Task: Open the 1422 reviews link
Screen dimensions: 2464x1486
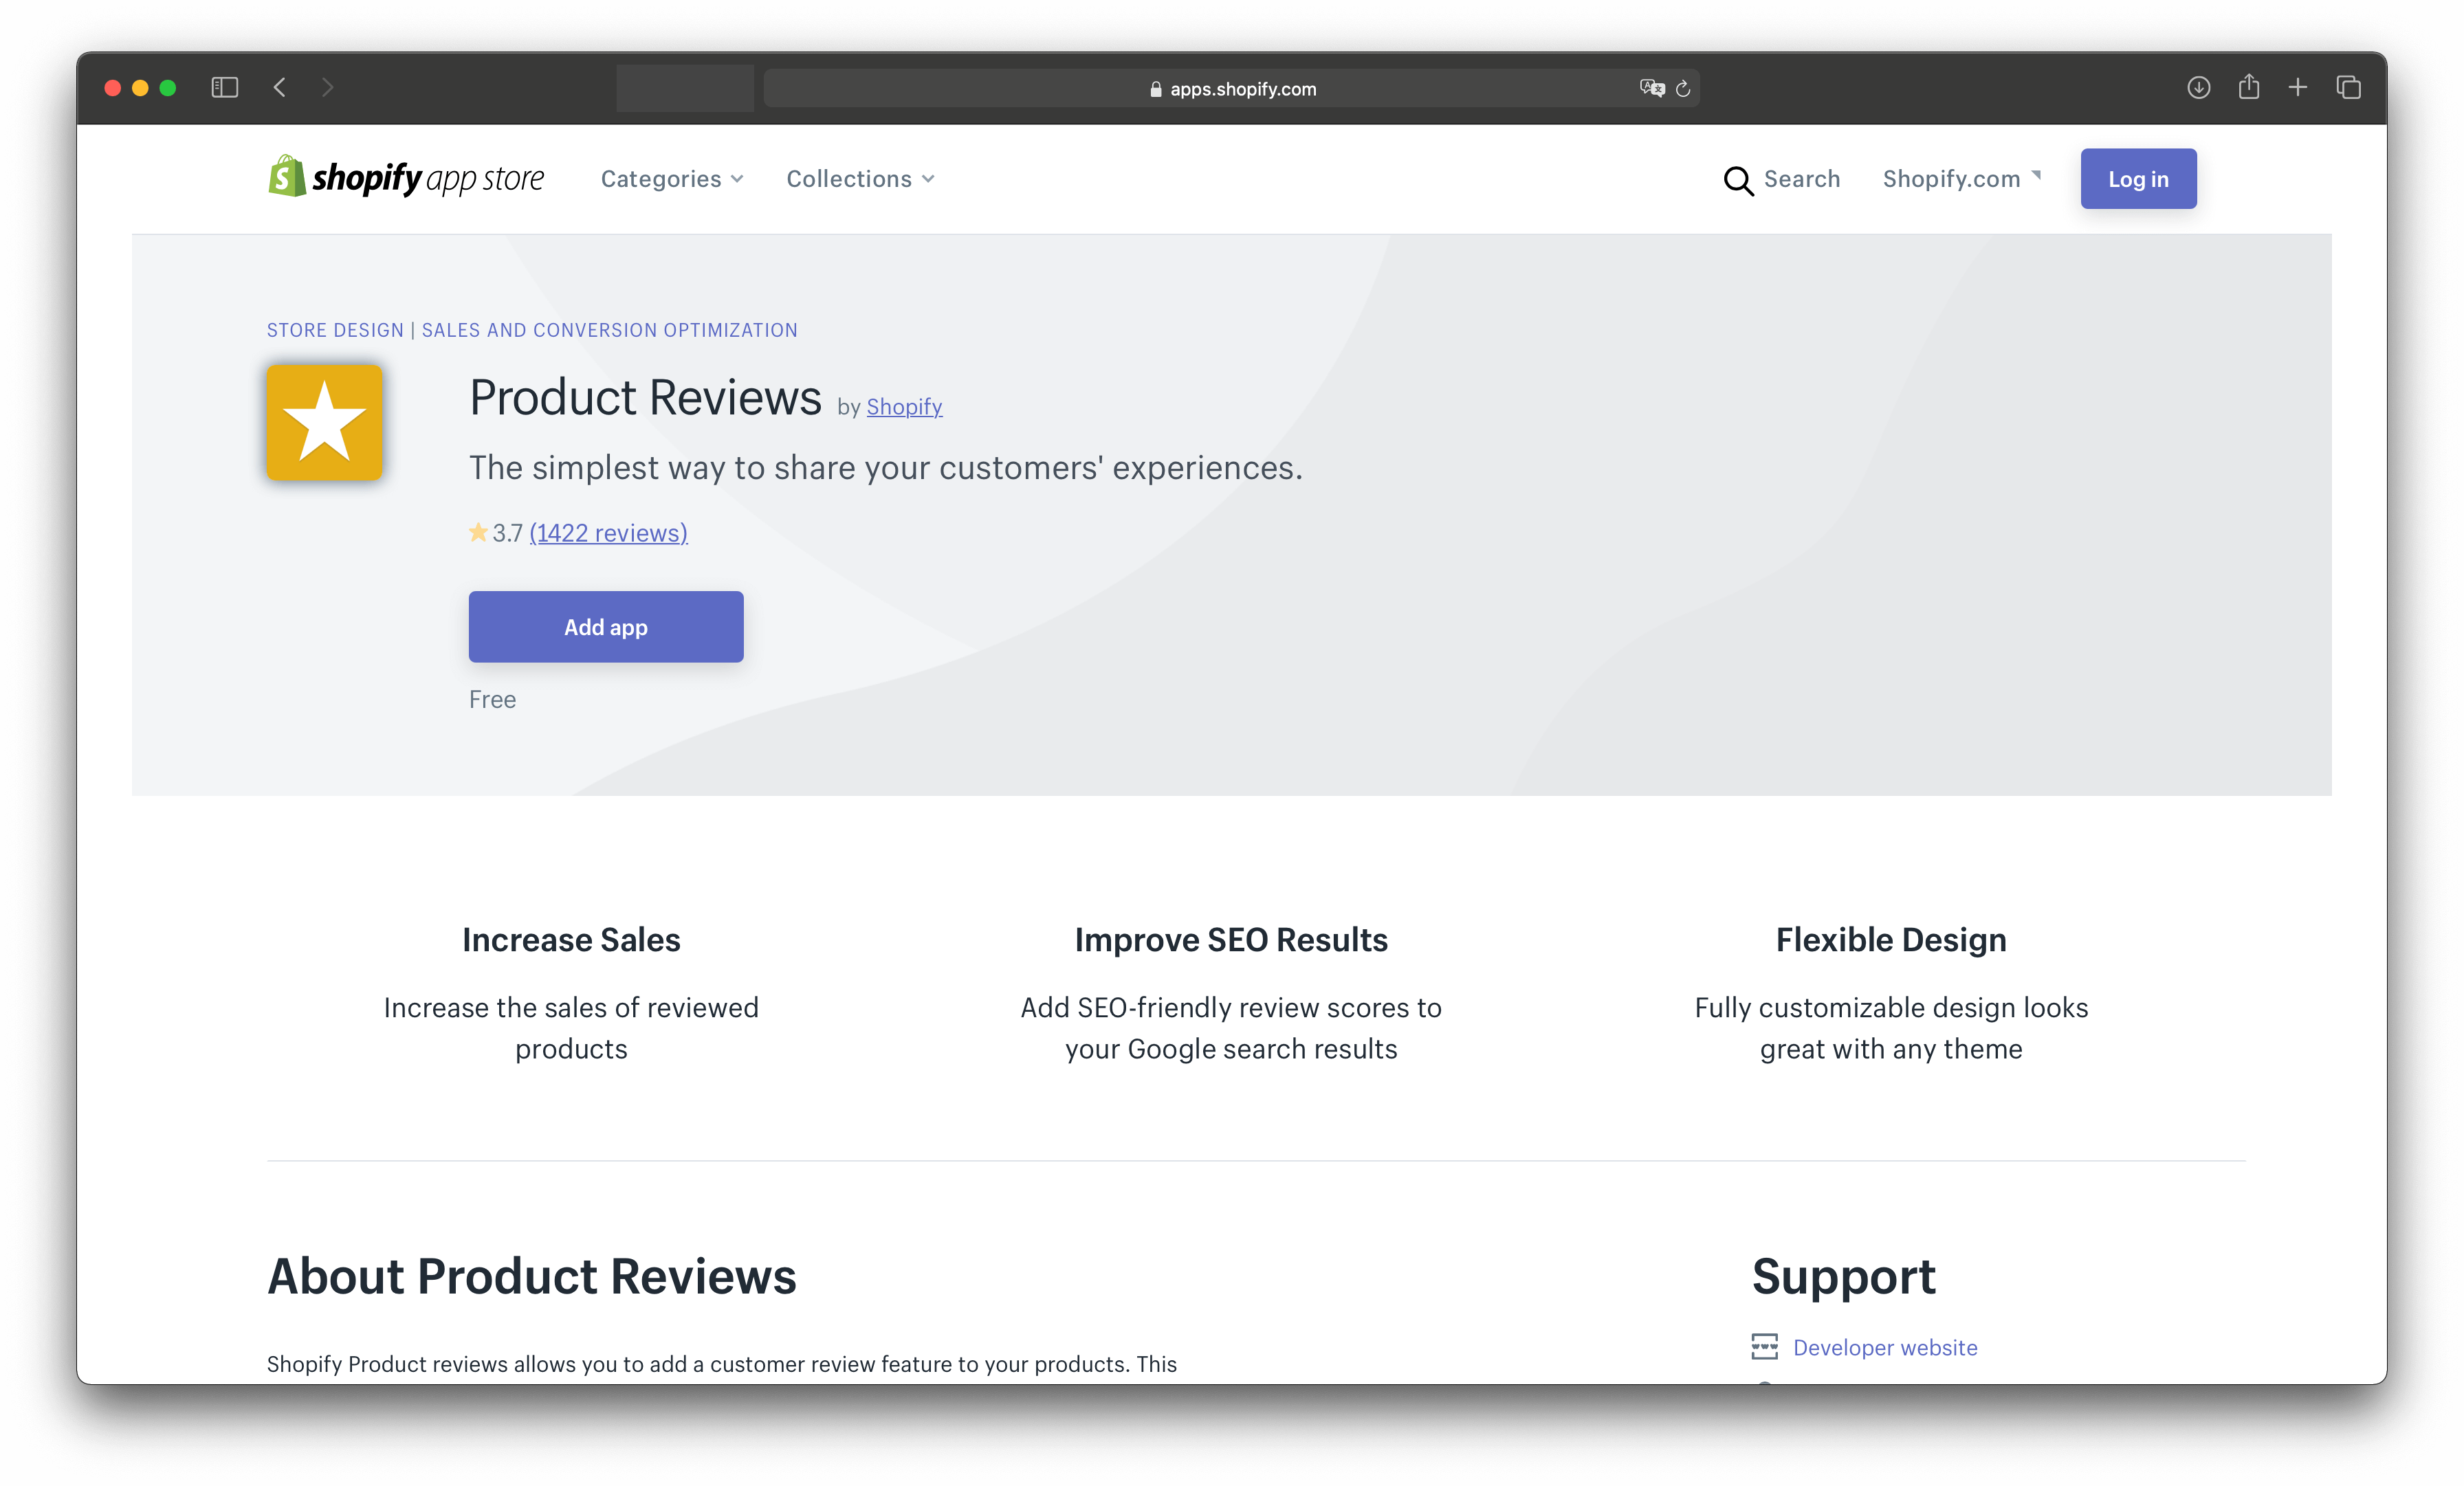Action: point(608,533)
